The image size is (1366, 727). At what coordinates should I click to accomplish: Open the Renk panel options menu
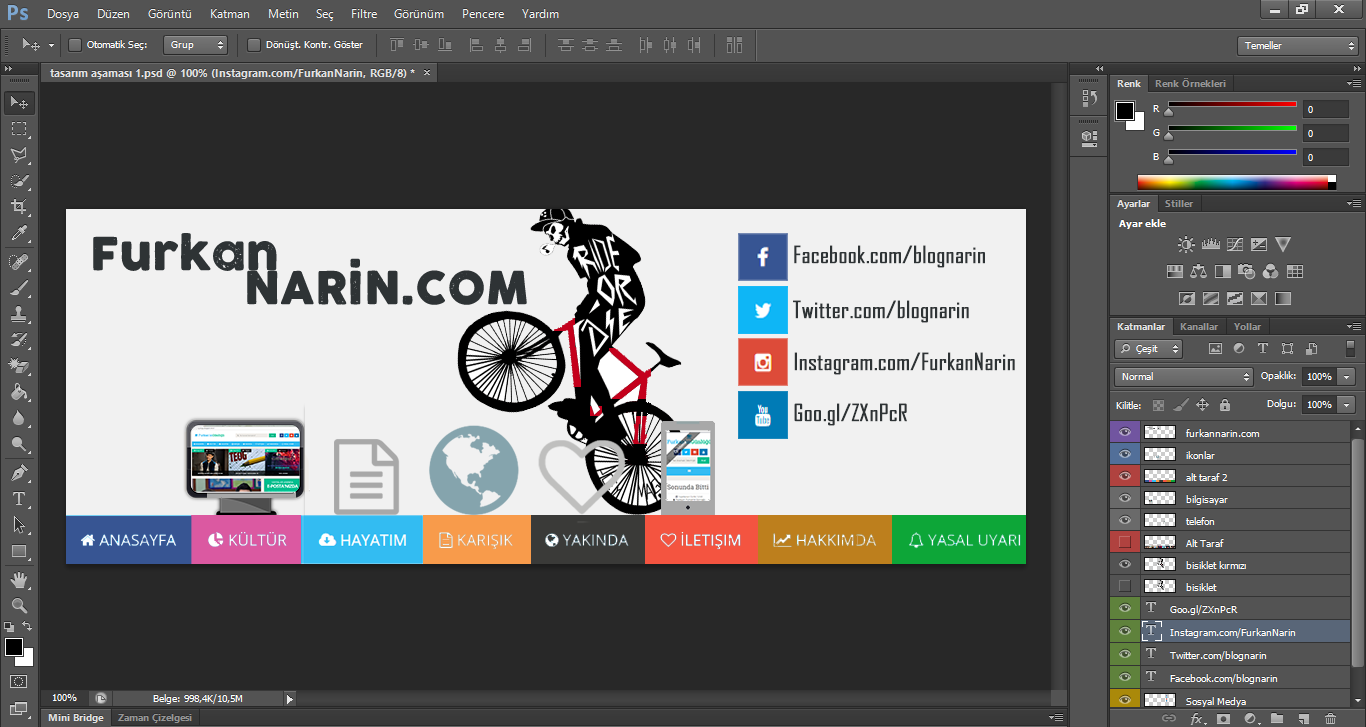pyautogui.click(x=1354, y=84)
